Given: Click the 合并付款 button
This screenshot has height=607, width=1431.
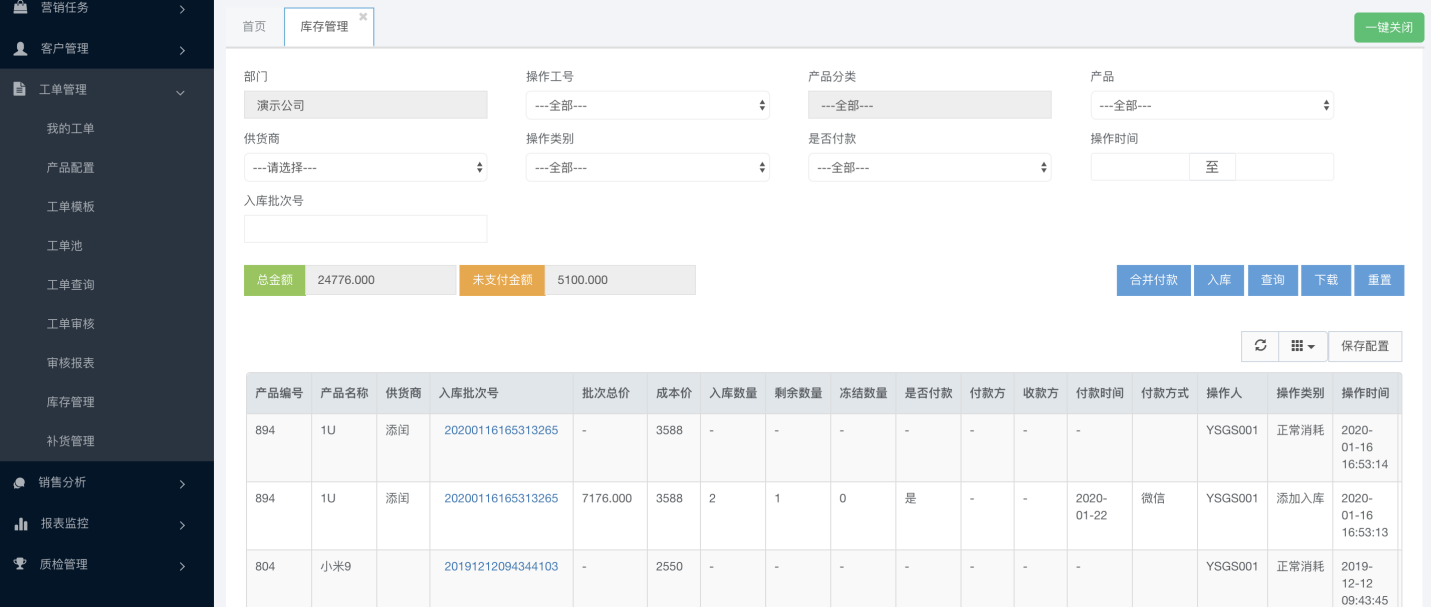Looking at the screenshot, I should pos(1153,280).
